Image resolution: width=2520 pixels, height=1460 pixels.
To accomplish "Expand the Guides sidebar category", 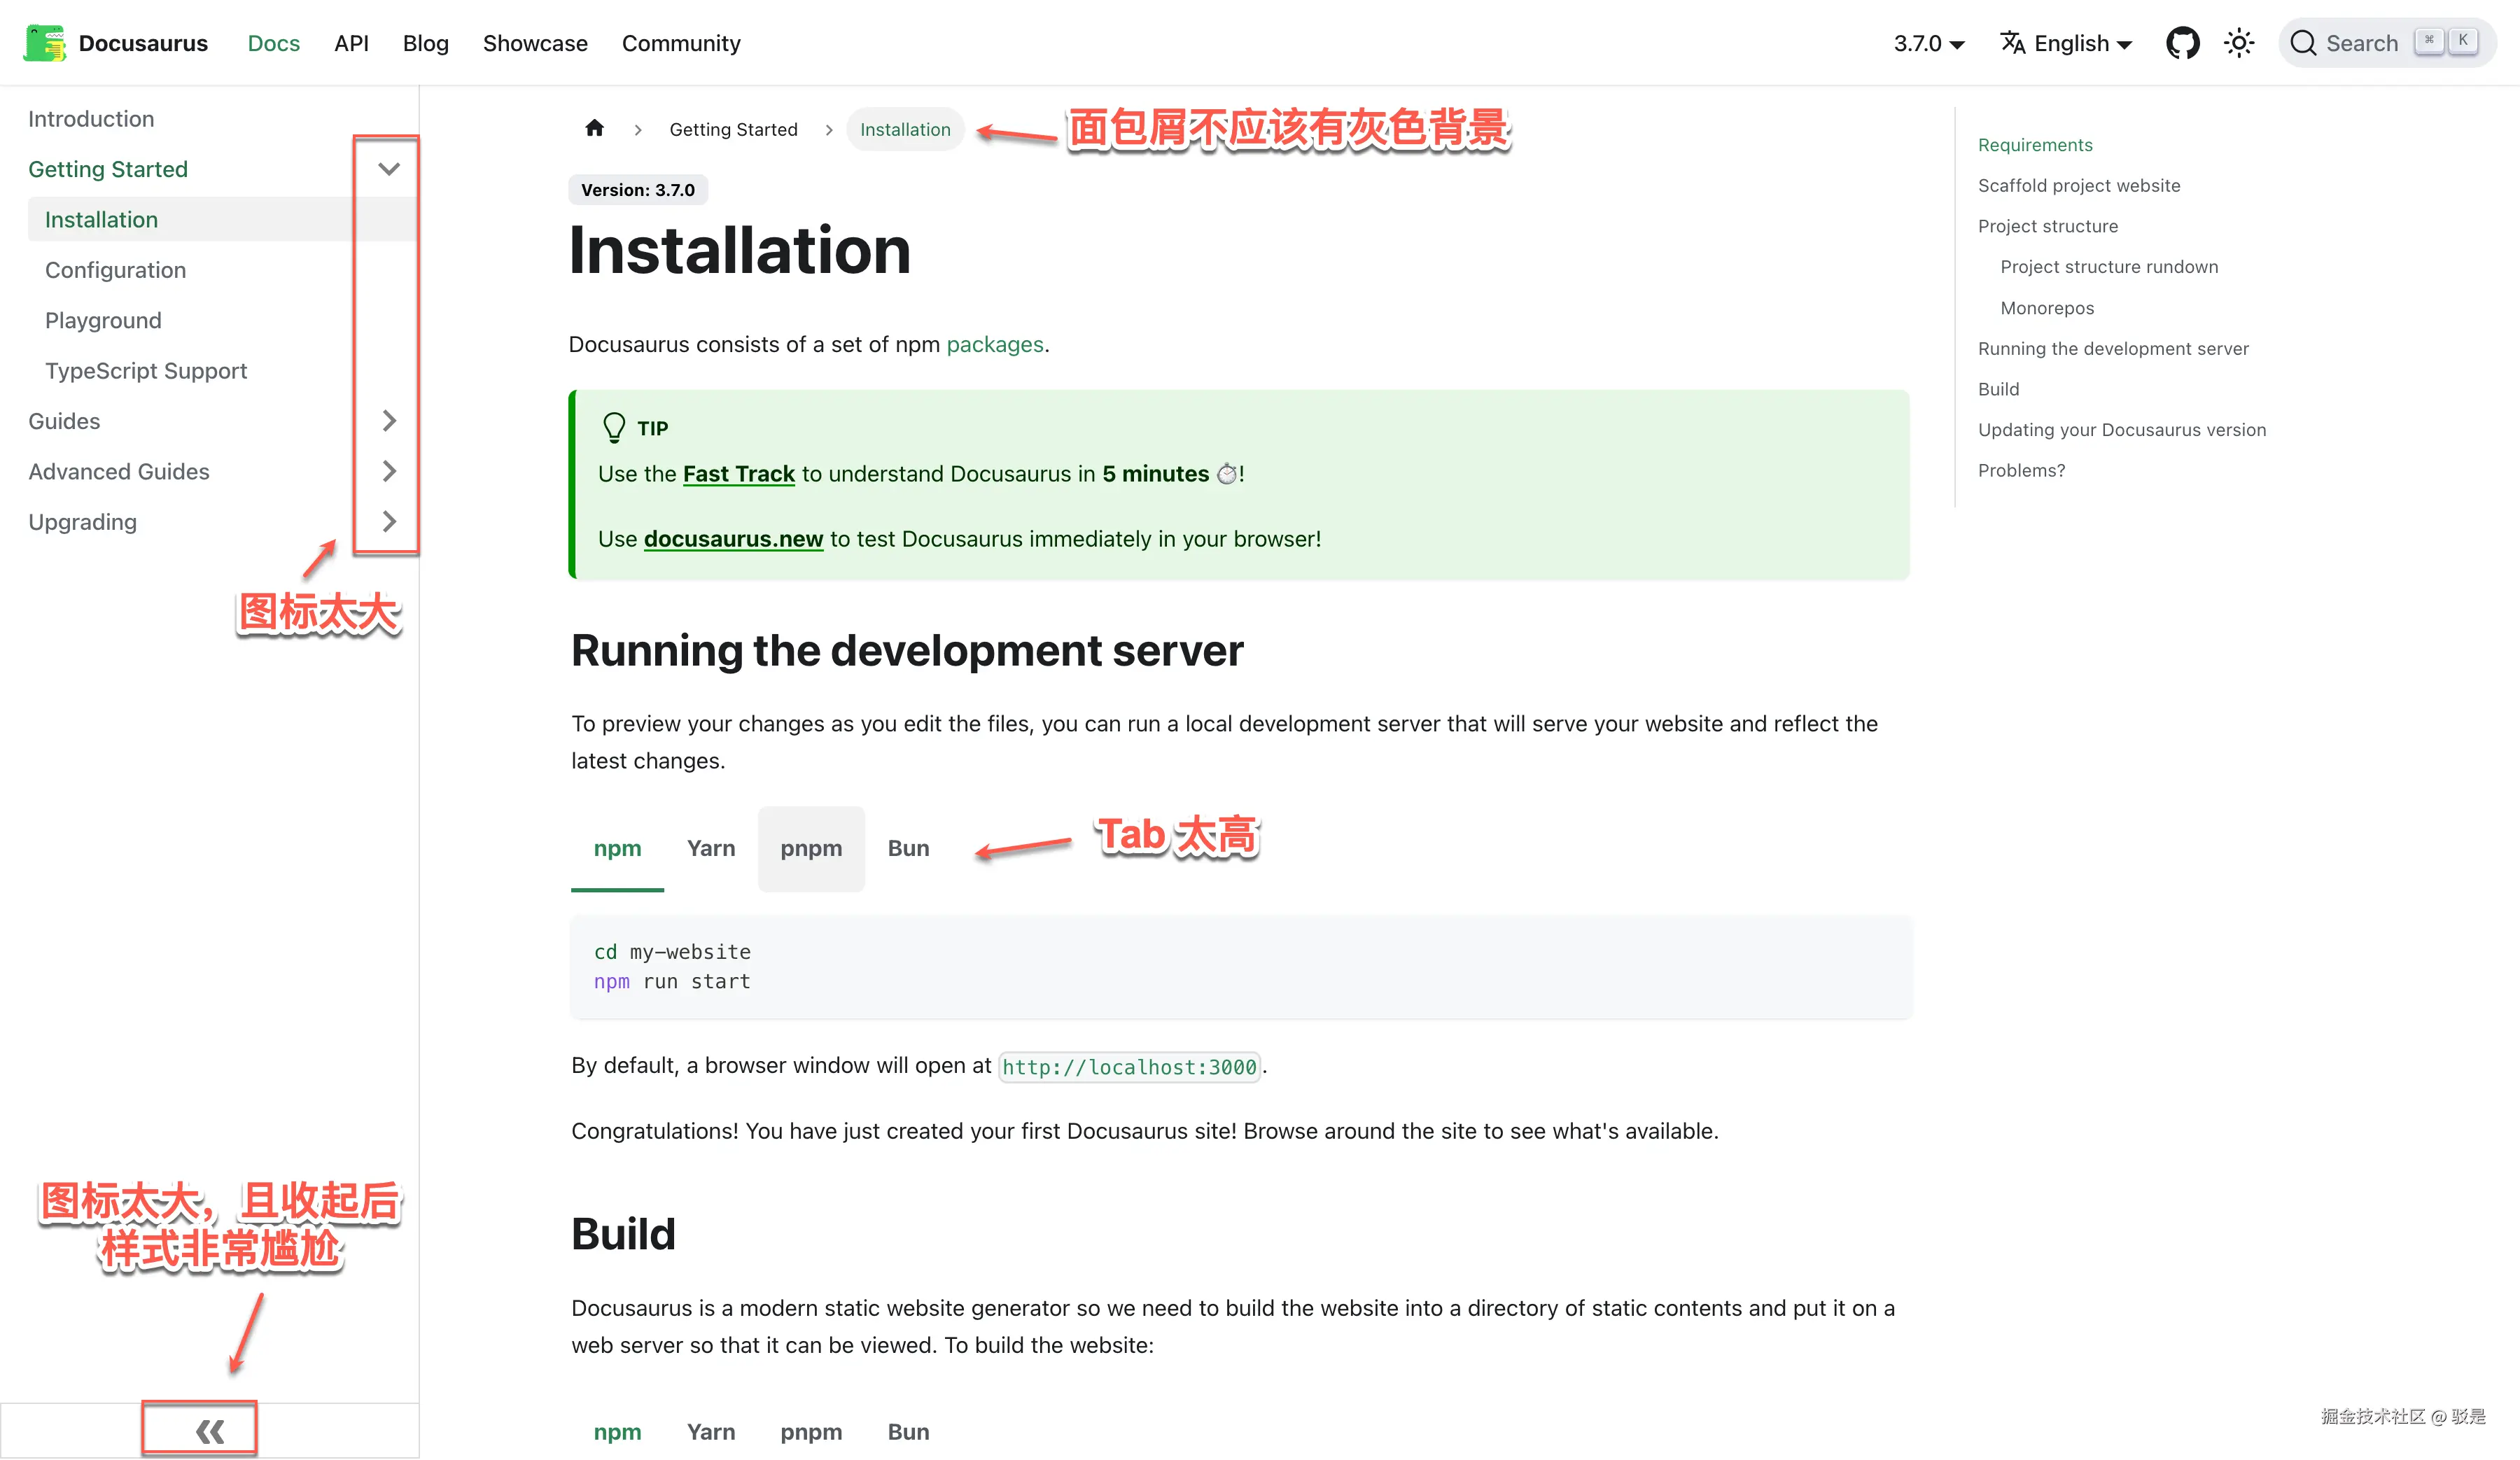I will 389,421.
